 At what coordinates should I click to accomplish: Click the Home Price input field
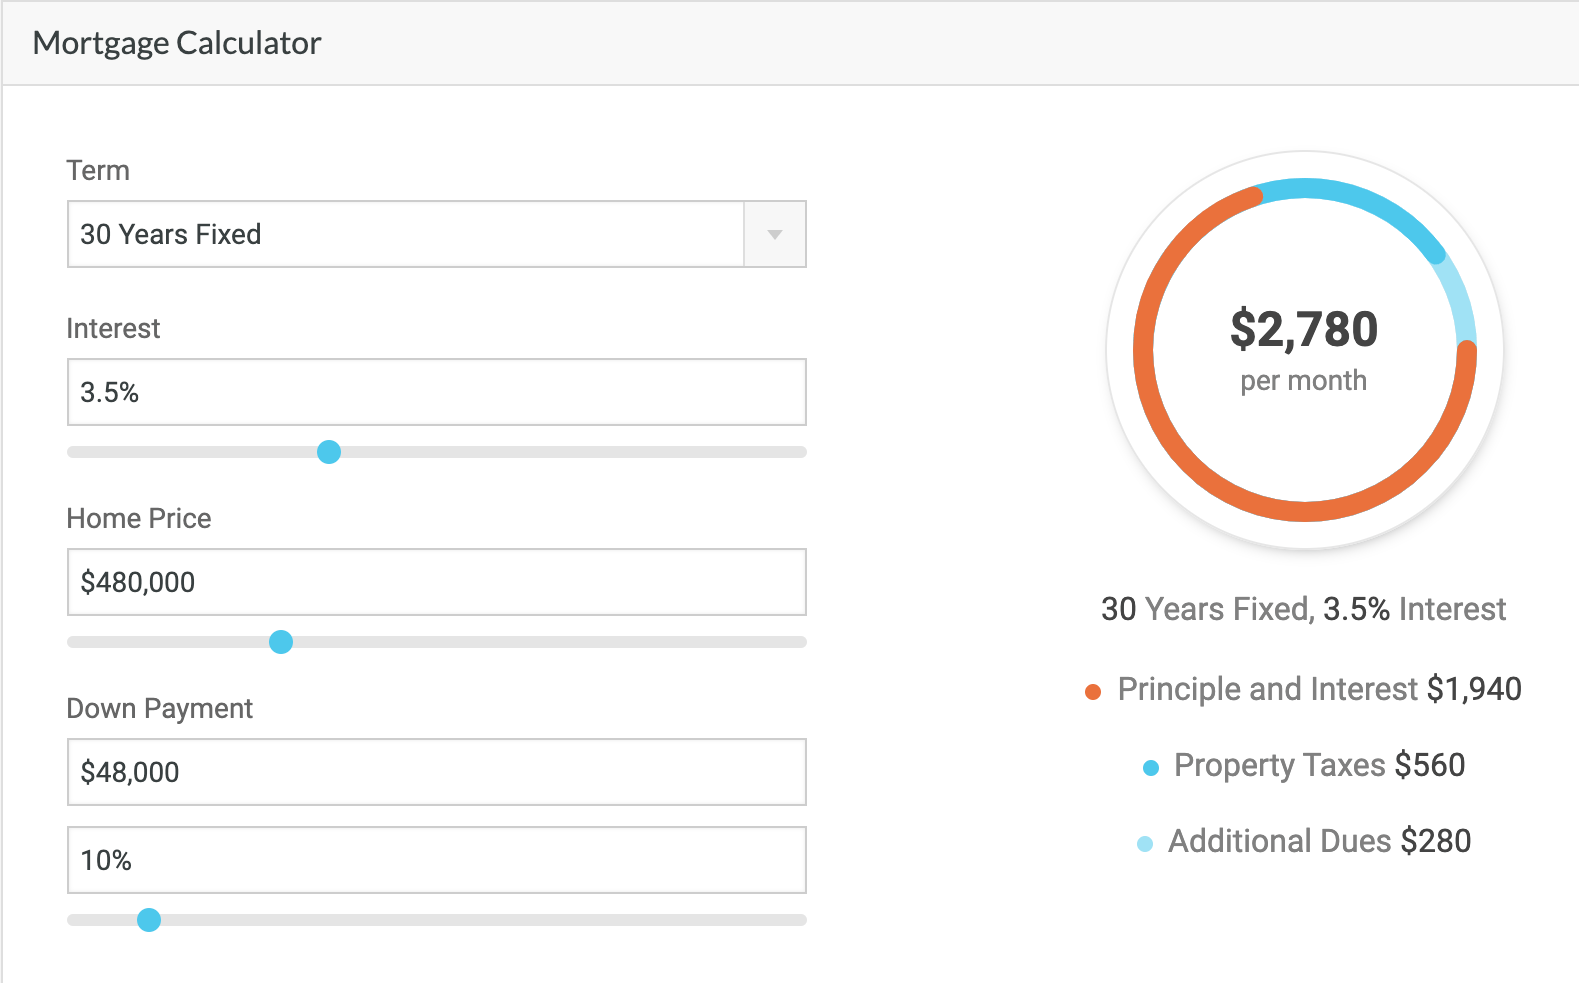[436, 582]
